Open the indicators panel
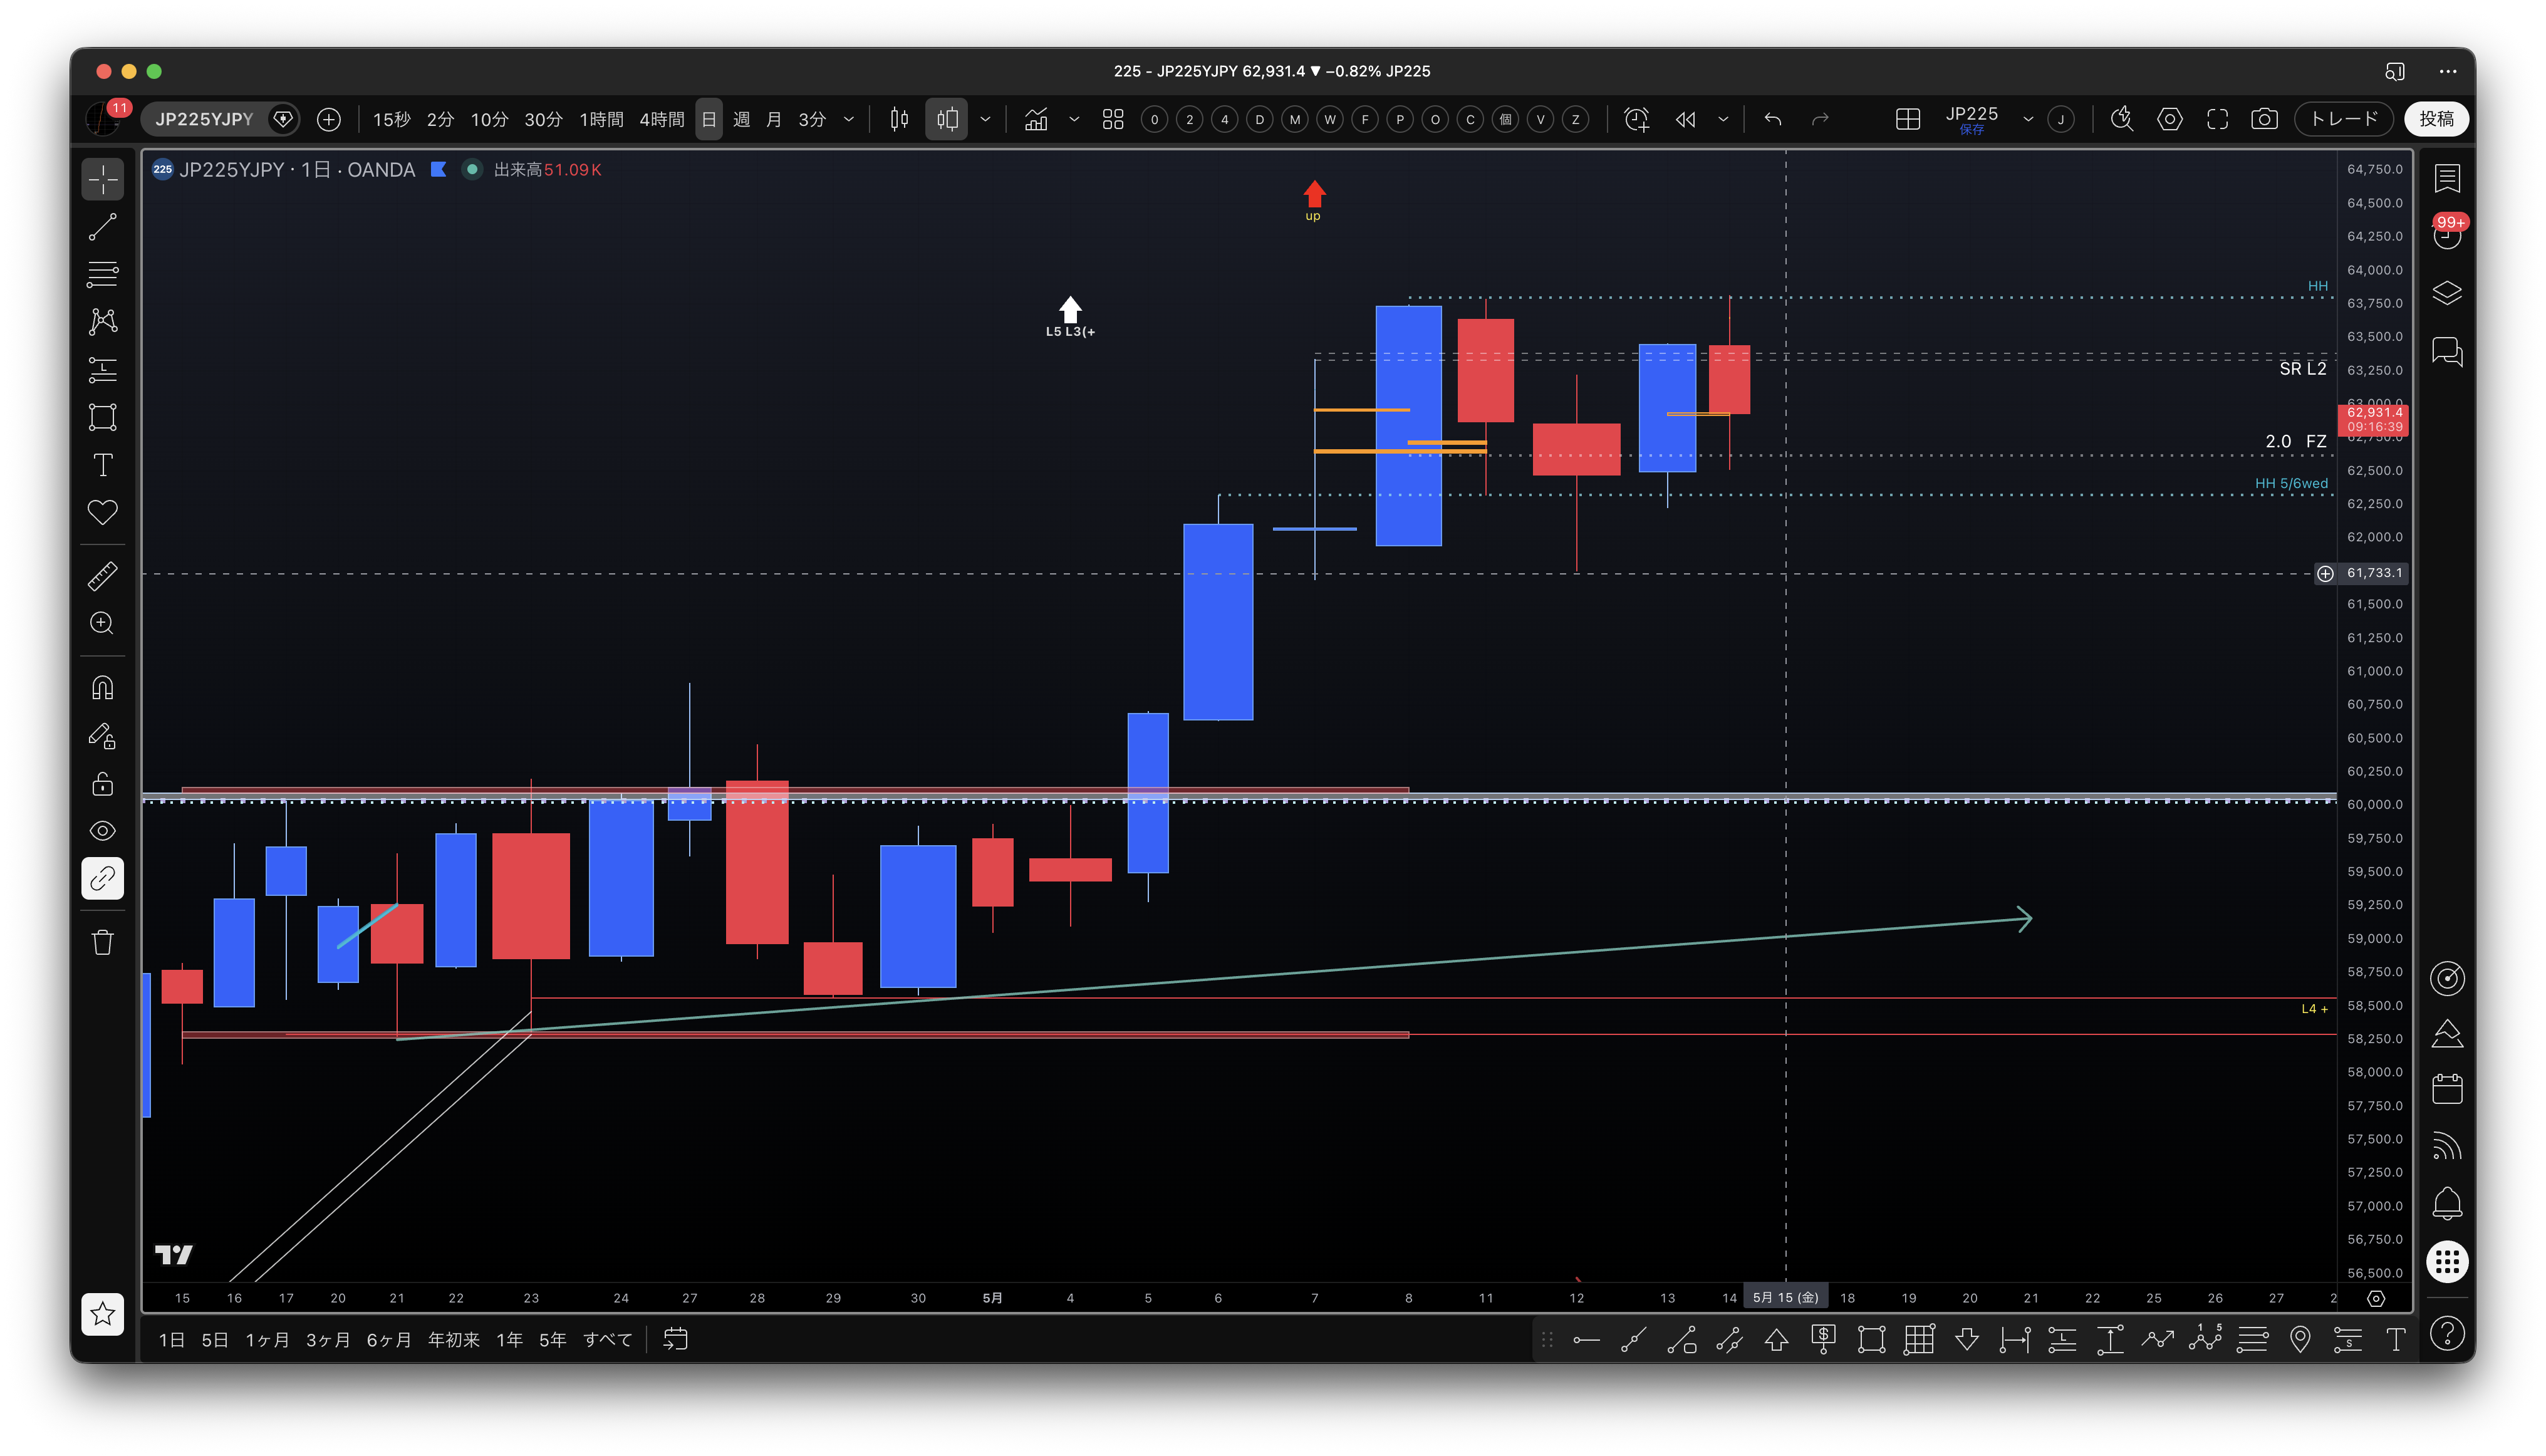This screenshot has height=1456, width=2546. (1036, 120)
